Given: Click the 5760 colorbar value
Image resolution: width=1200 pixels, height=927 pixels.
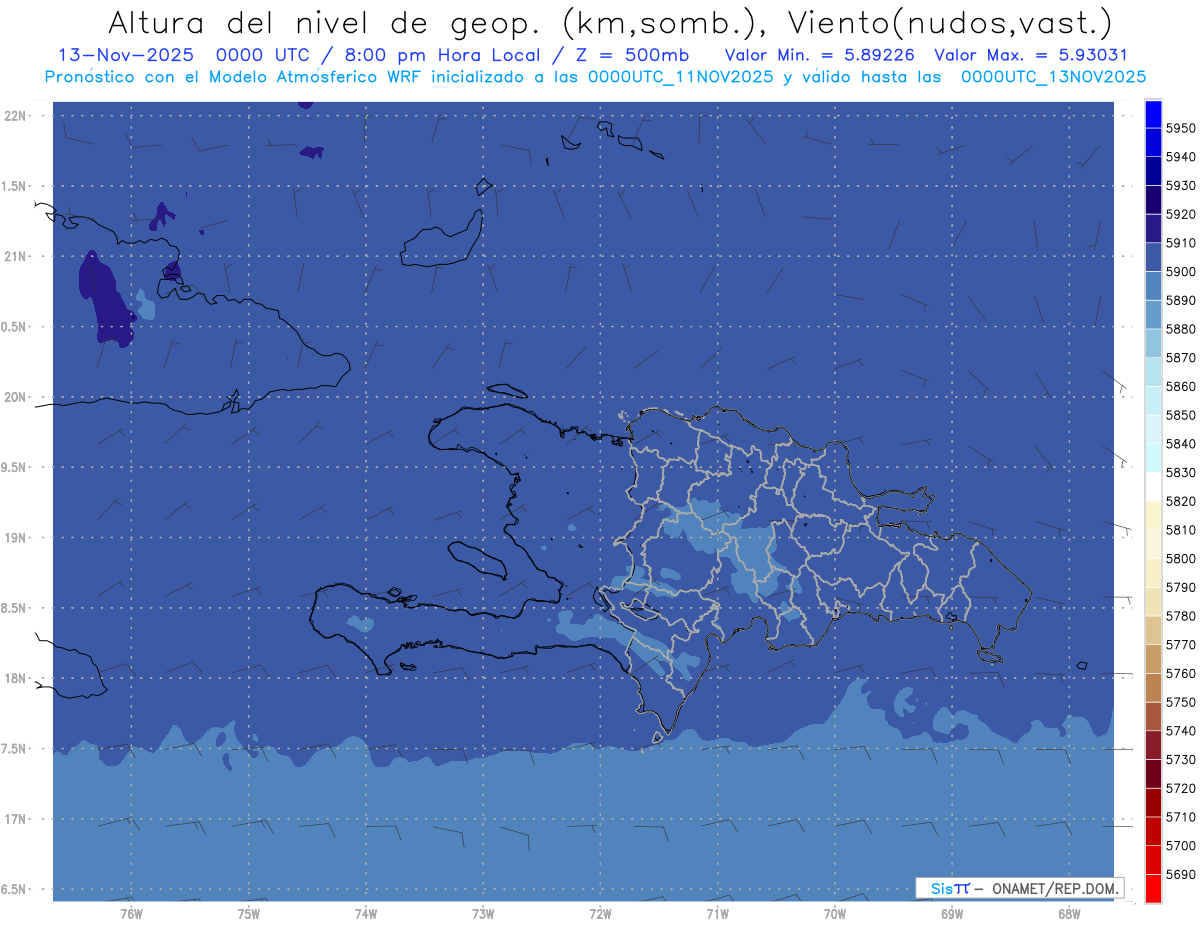Looking at the screenshot, I should [x=1181, y=674].
